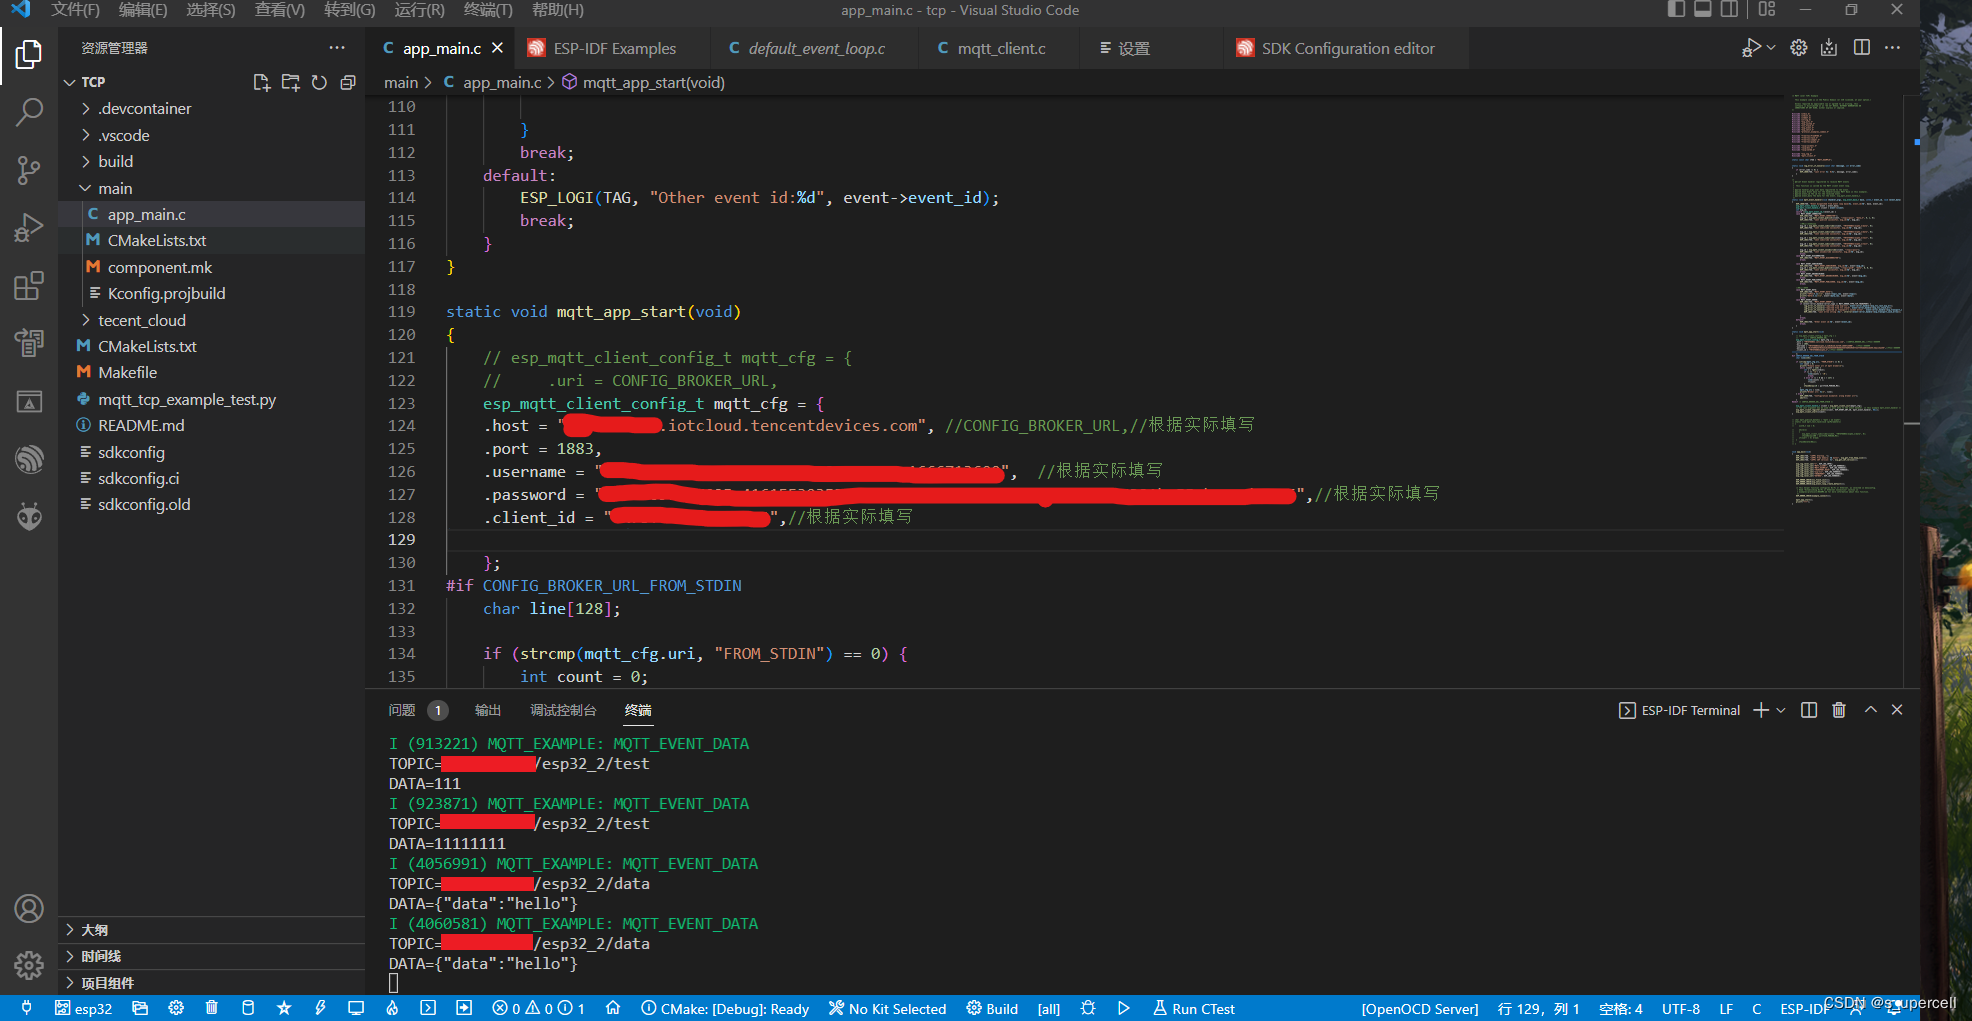Image resolution: width=1972 pixels, height=1021 pixels.
Task: Open the 终端(T) menu in menu bar
Action: (487, 10)
